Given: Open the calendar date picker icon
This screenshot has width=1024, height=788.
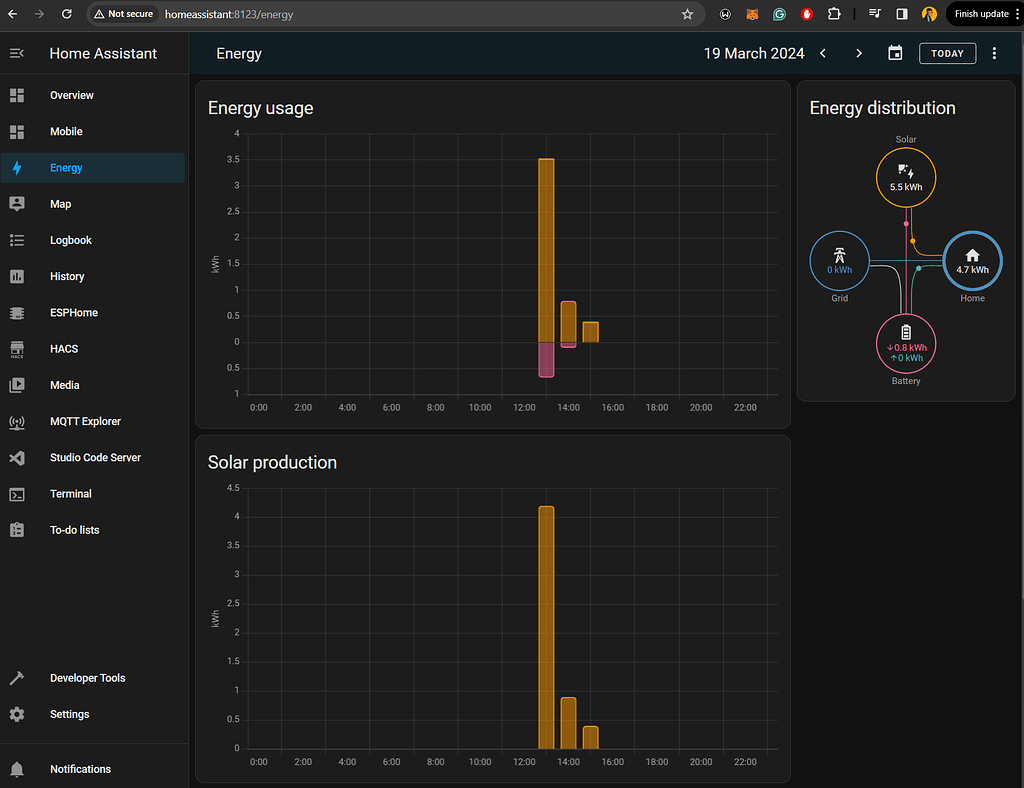Looking at the screenshot, I should 895,54.
